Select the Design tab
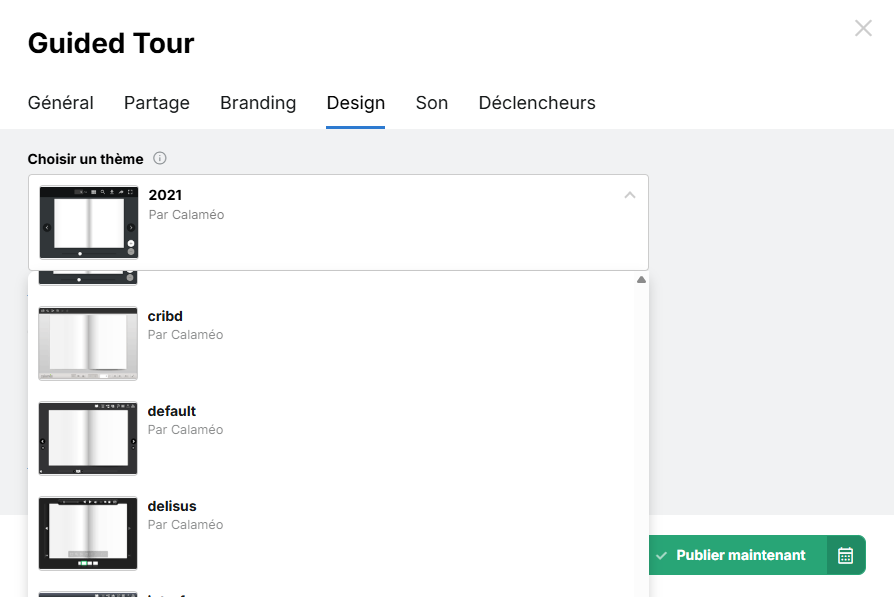 click(x=356, y=103)
